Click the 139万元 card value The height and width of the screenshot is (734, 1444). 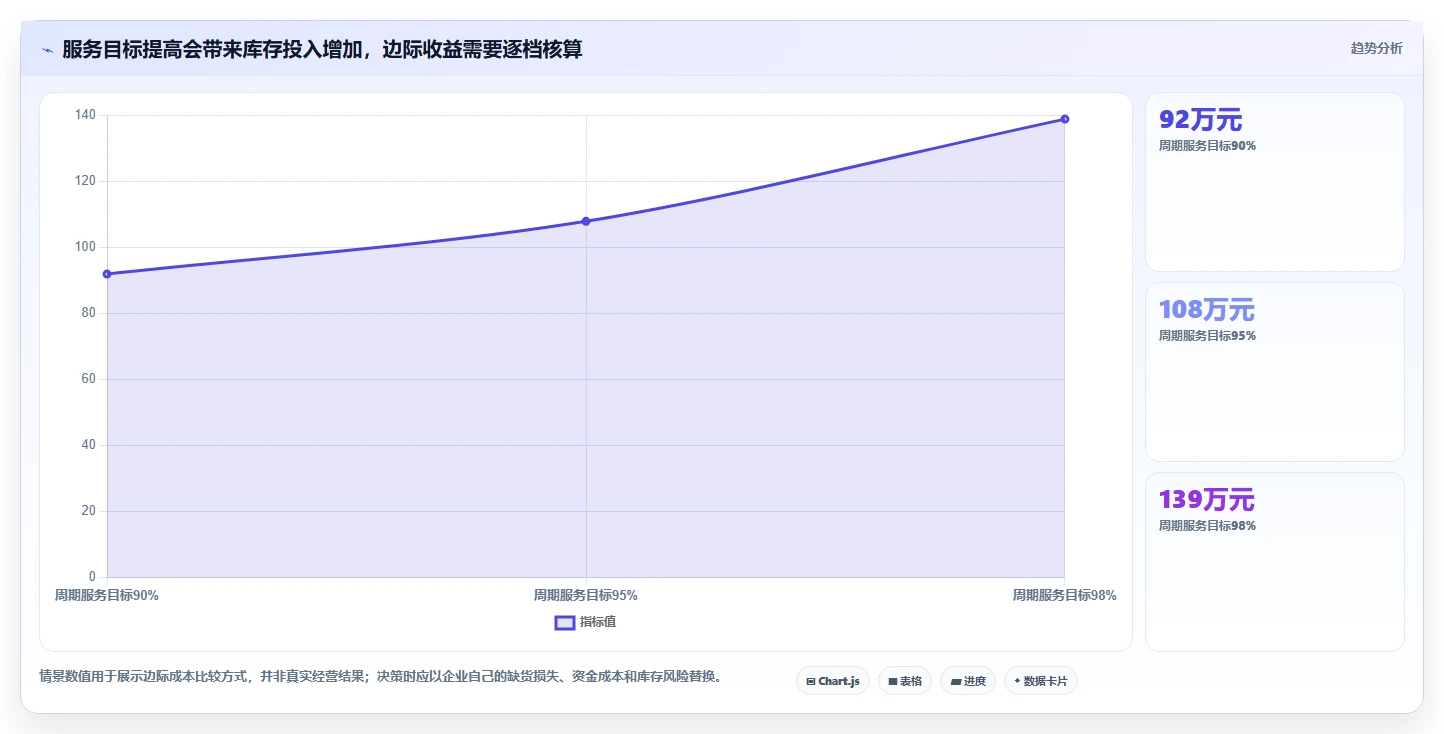point(1206,500)
